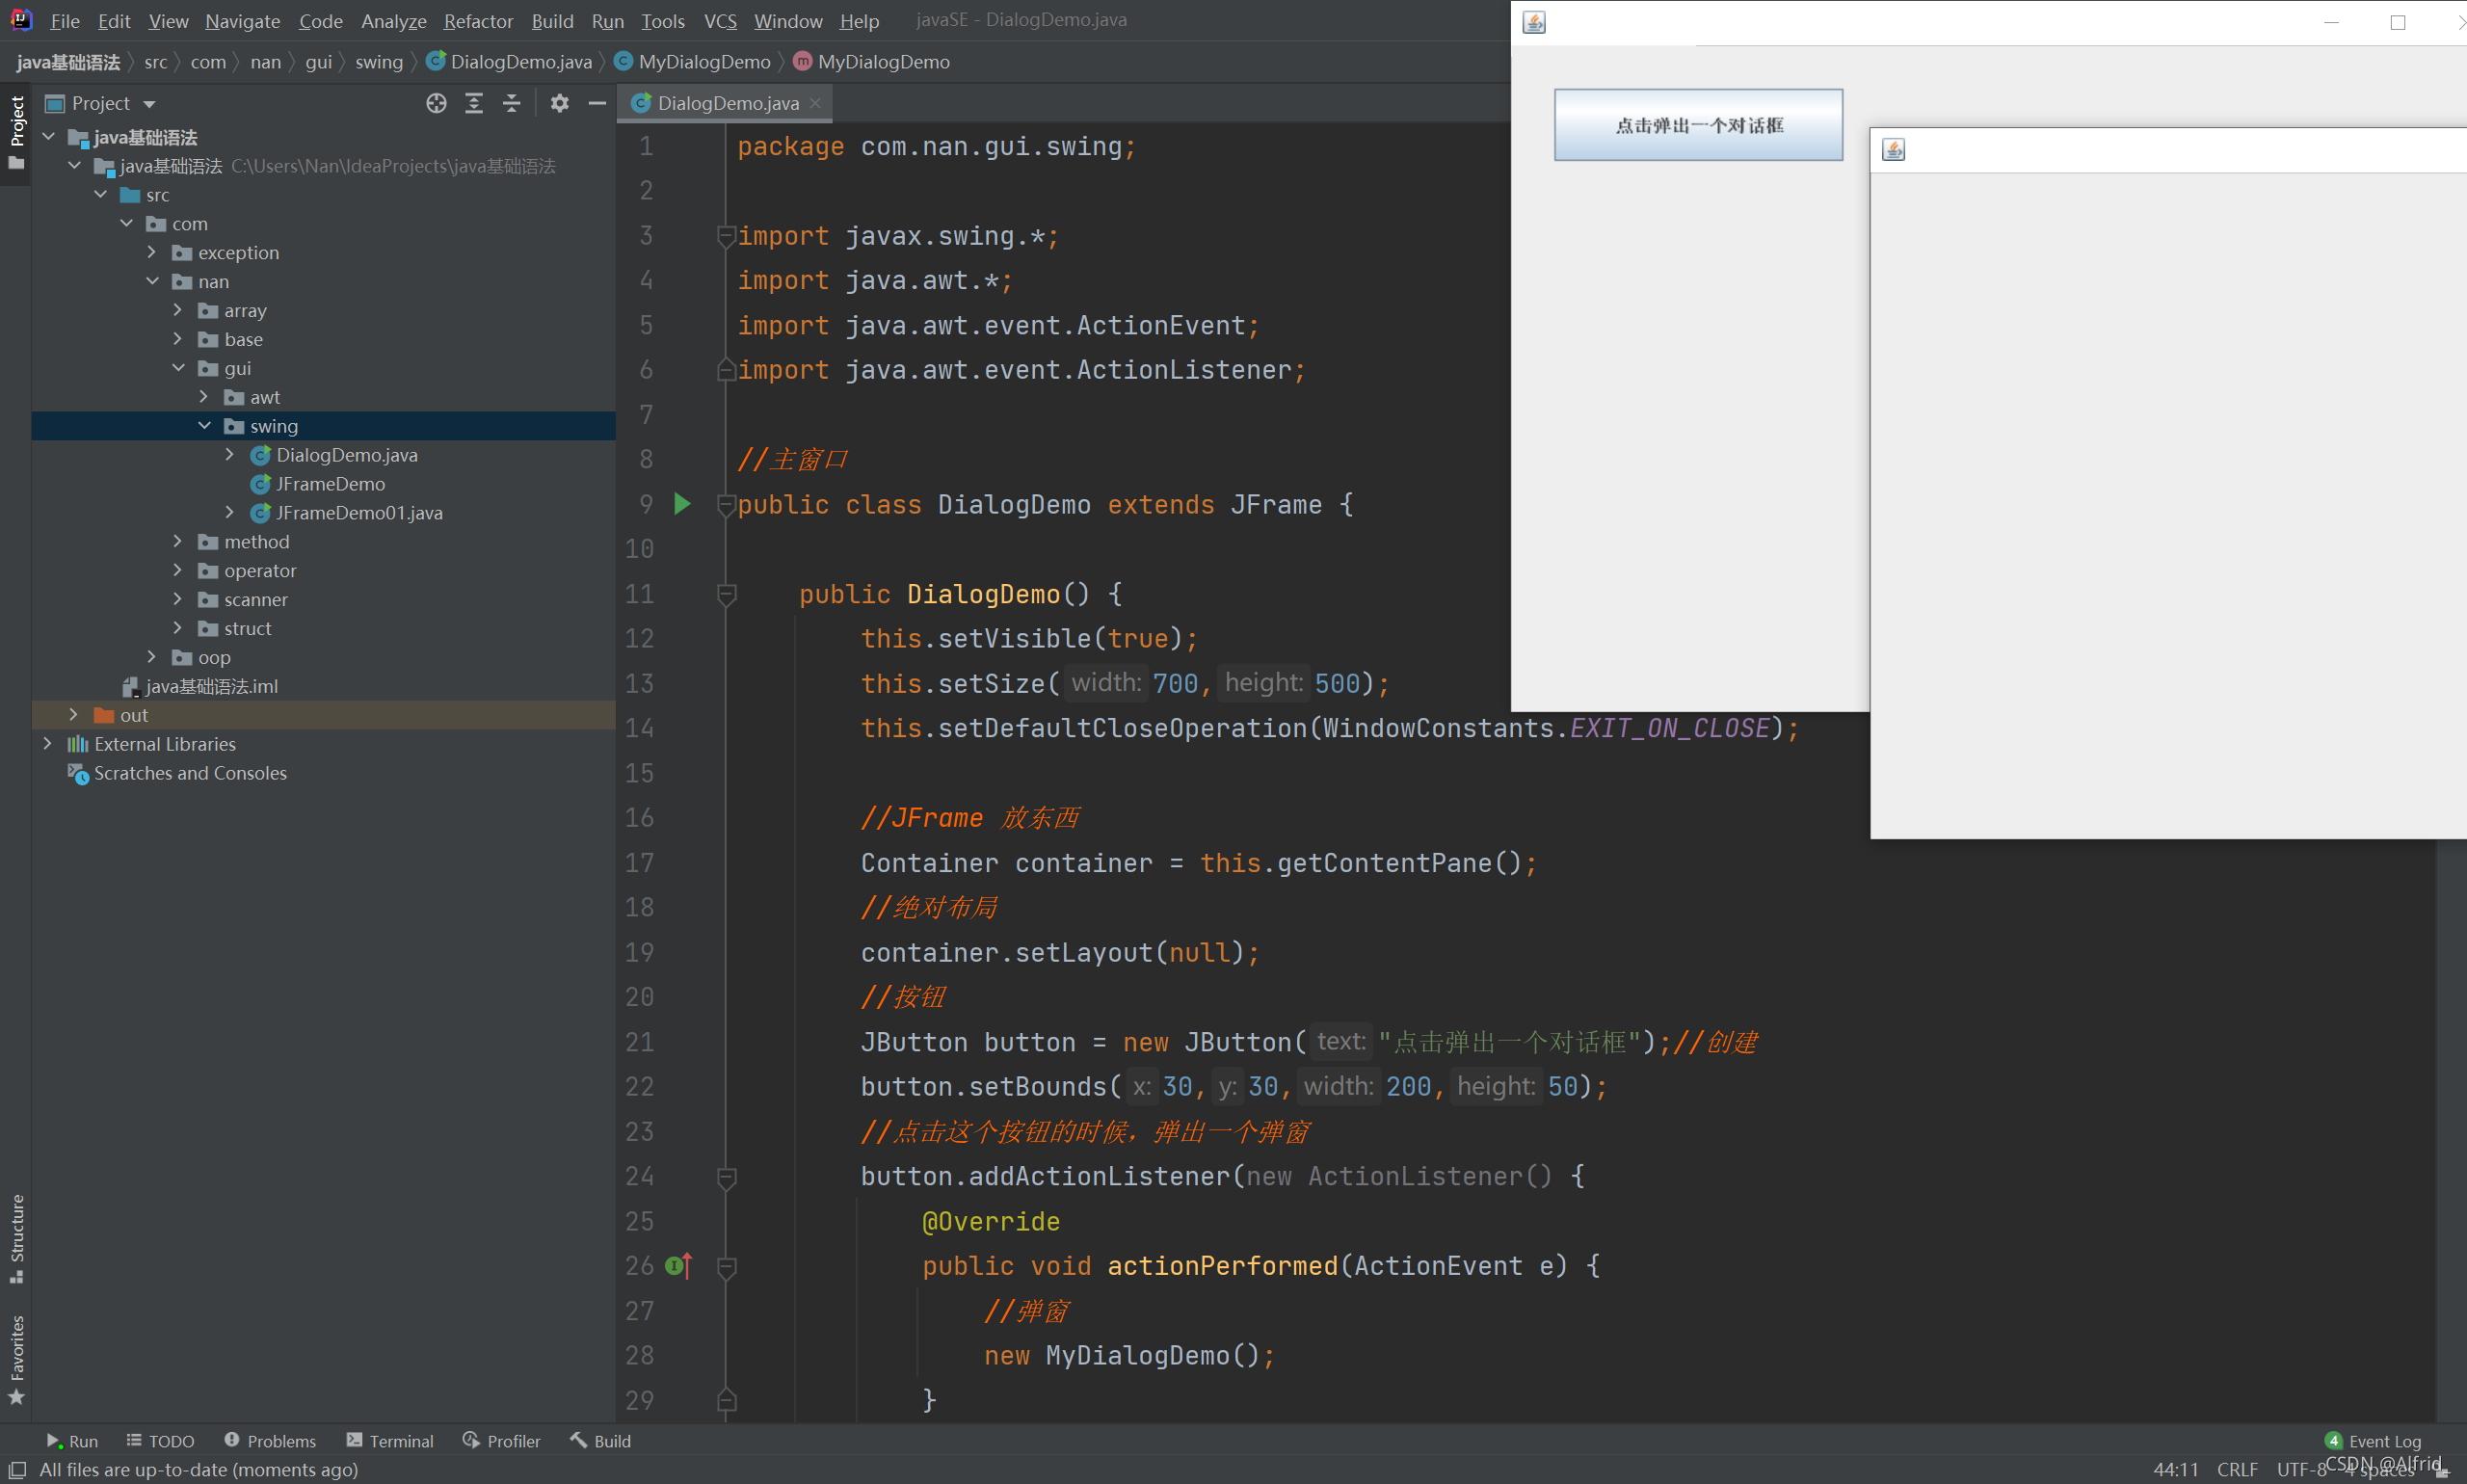Select JFrameDemo in project tree
2467x1484 pixels.
(330, 484)
